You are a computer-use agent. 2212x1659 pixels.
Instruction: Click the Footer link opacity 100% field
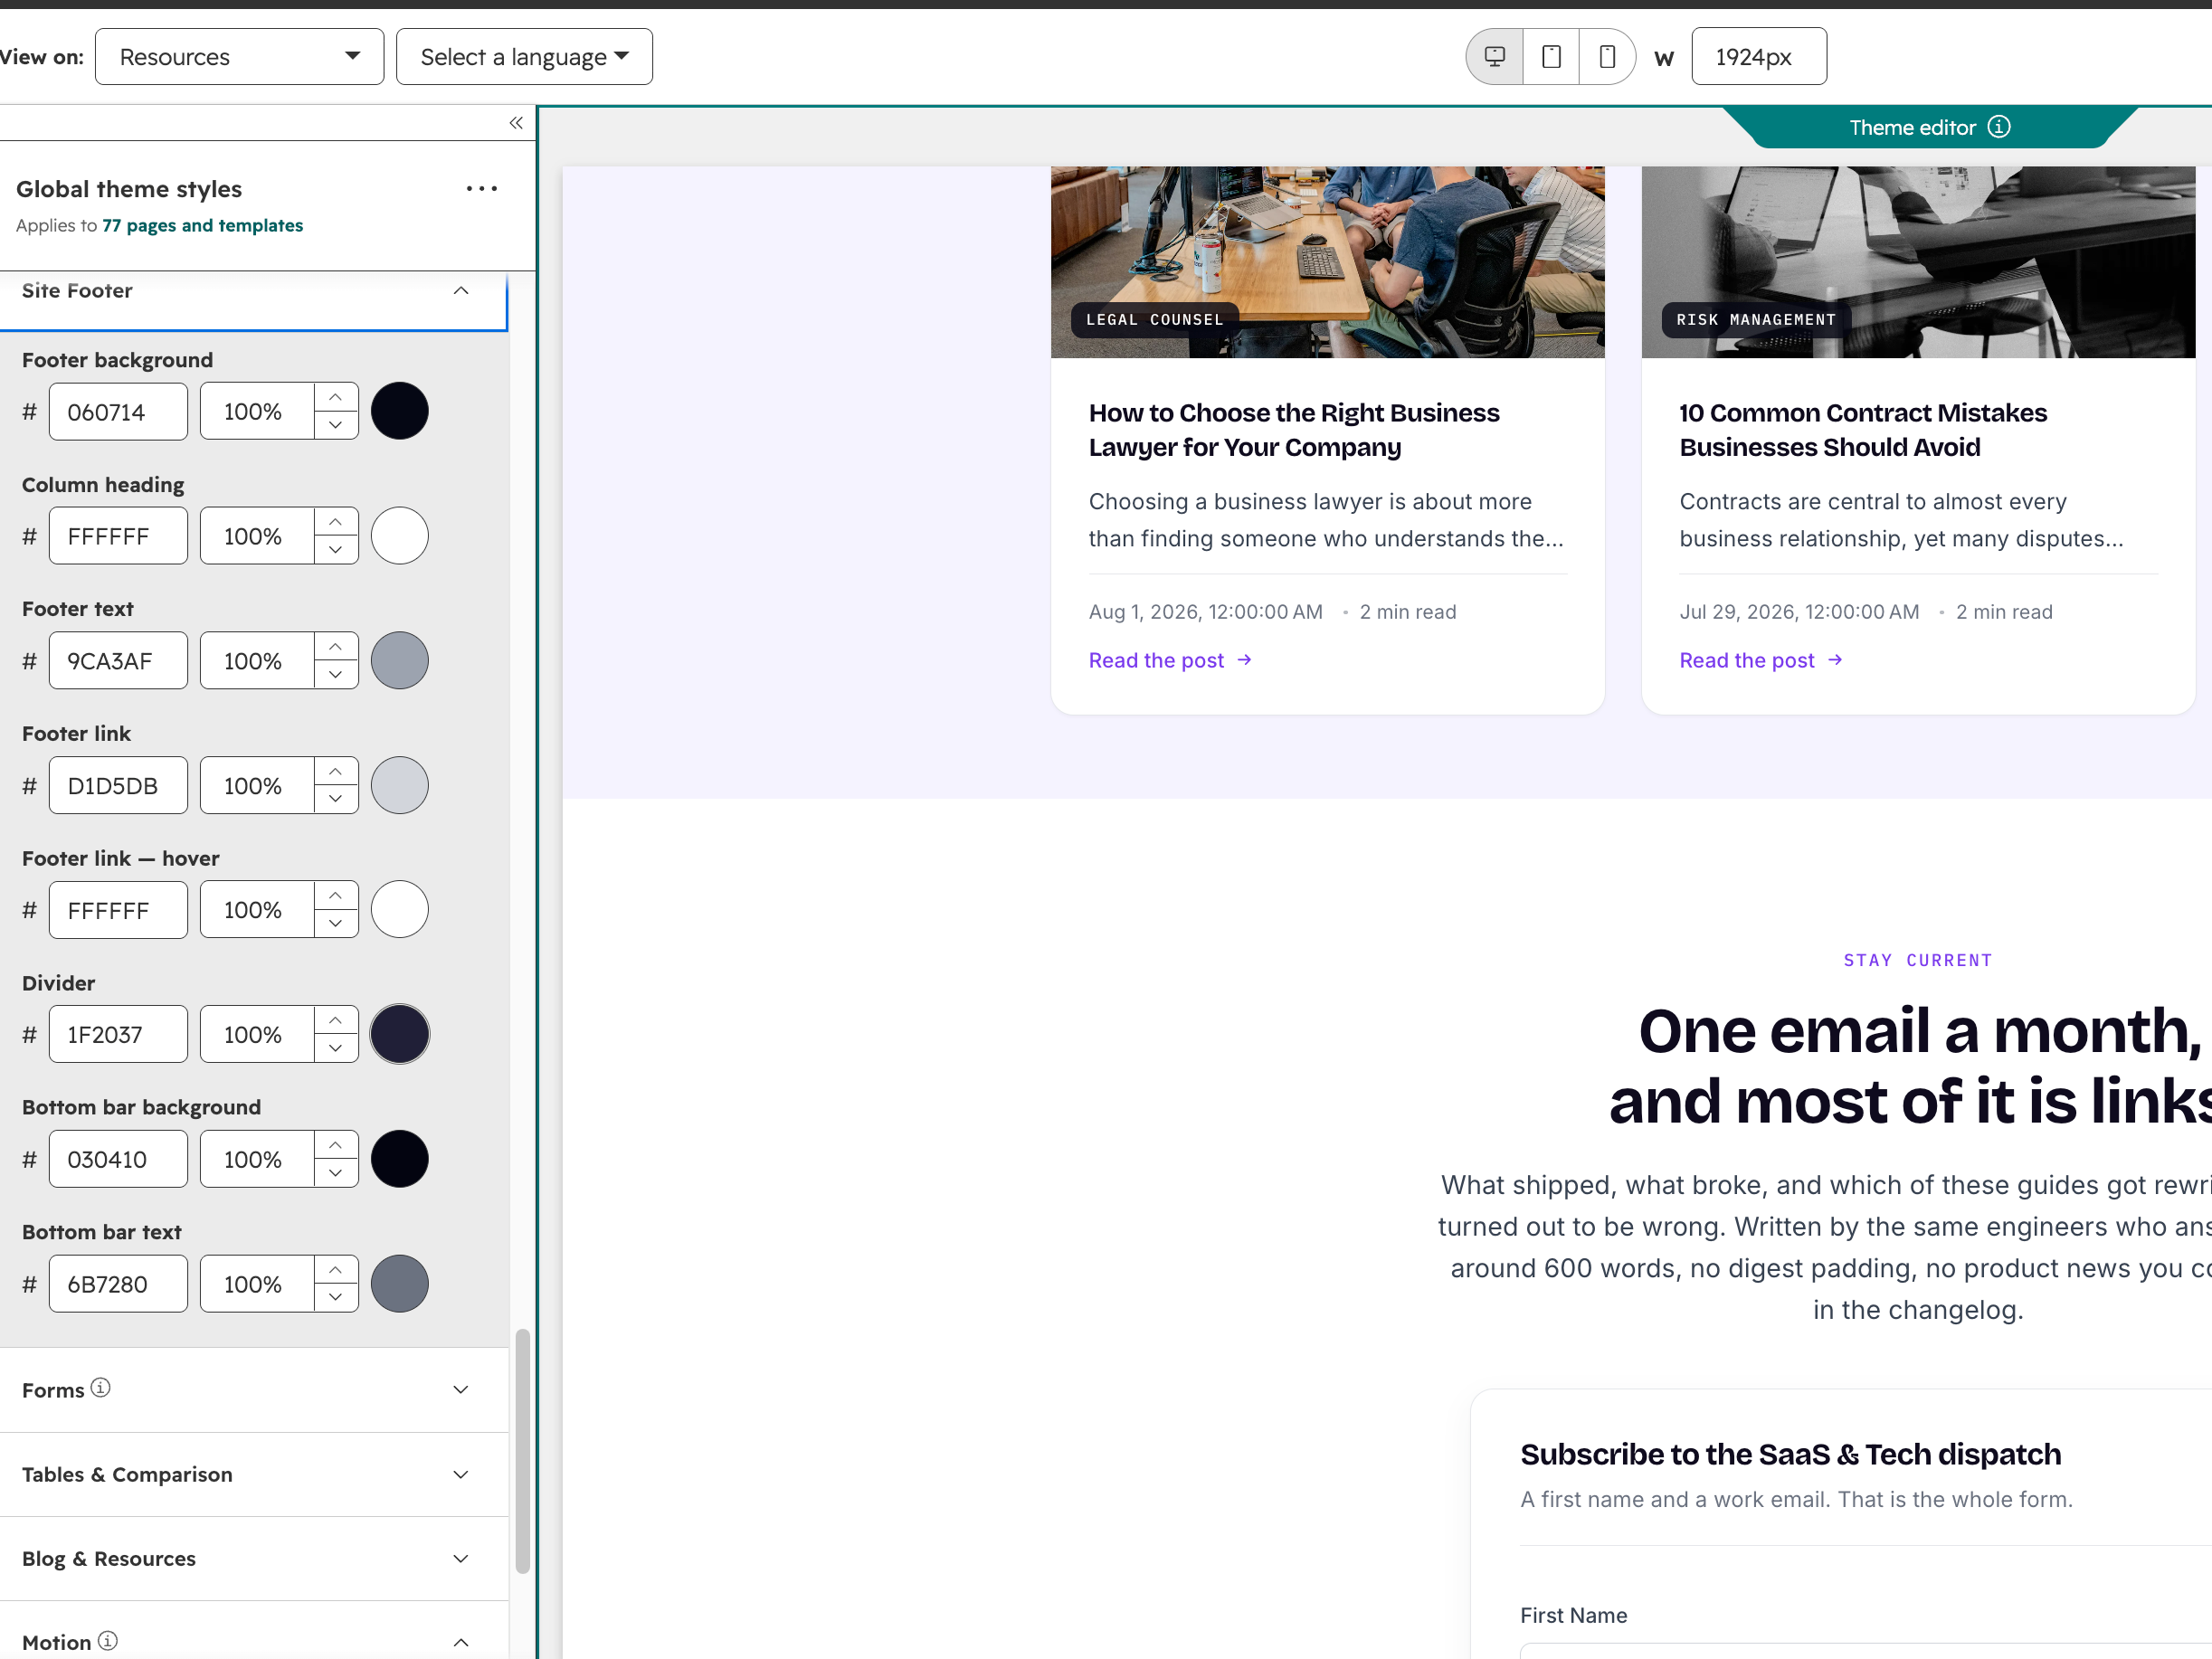pos(257,785)
